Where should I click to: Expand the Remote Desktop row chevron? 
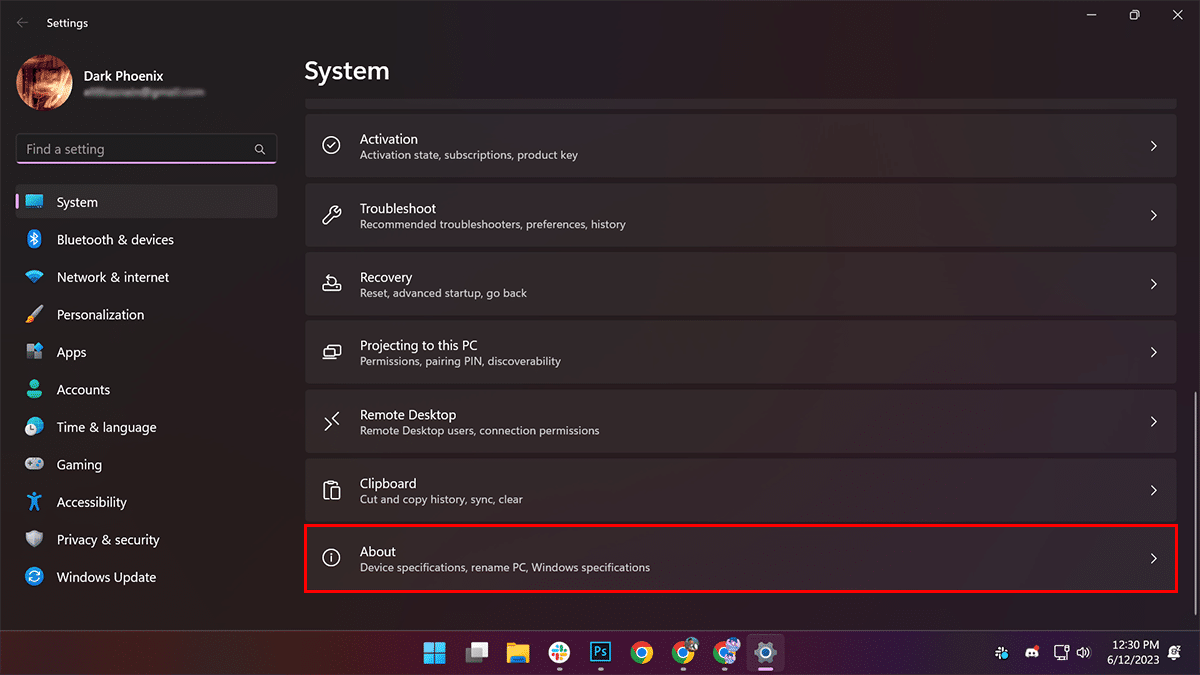1153,422
